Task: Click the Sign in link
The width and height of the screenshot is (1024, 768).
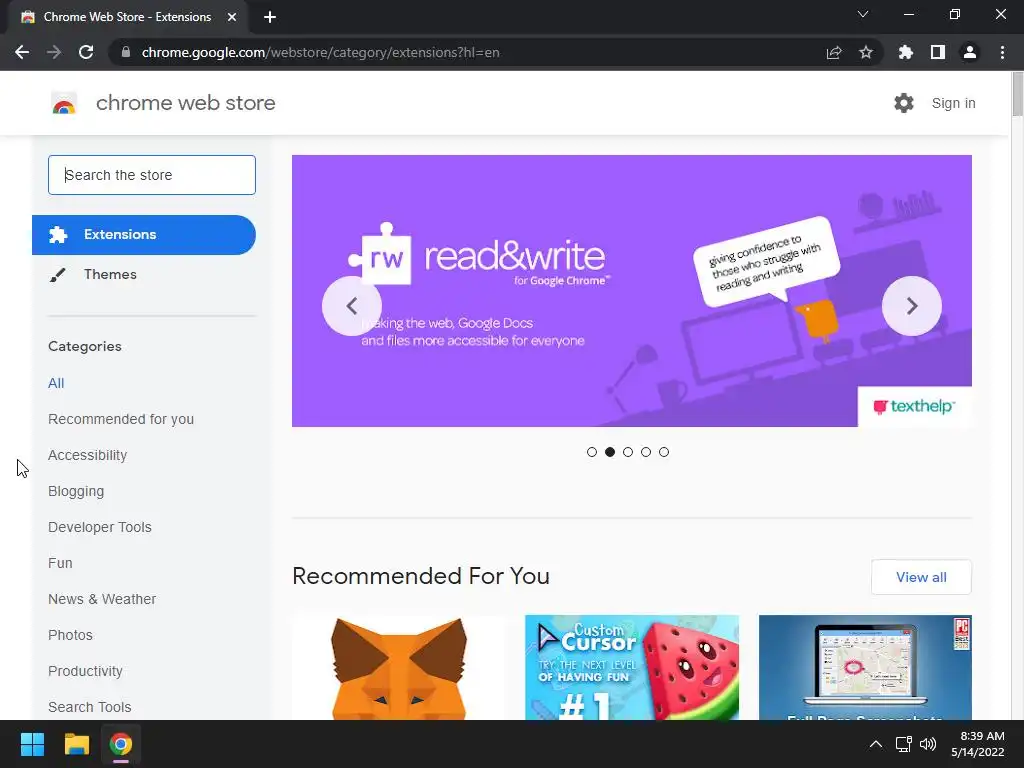Action: tap(953, 103)
